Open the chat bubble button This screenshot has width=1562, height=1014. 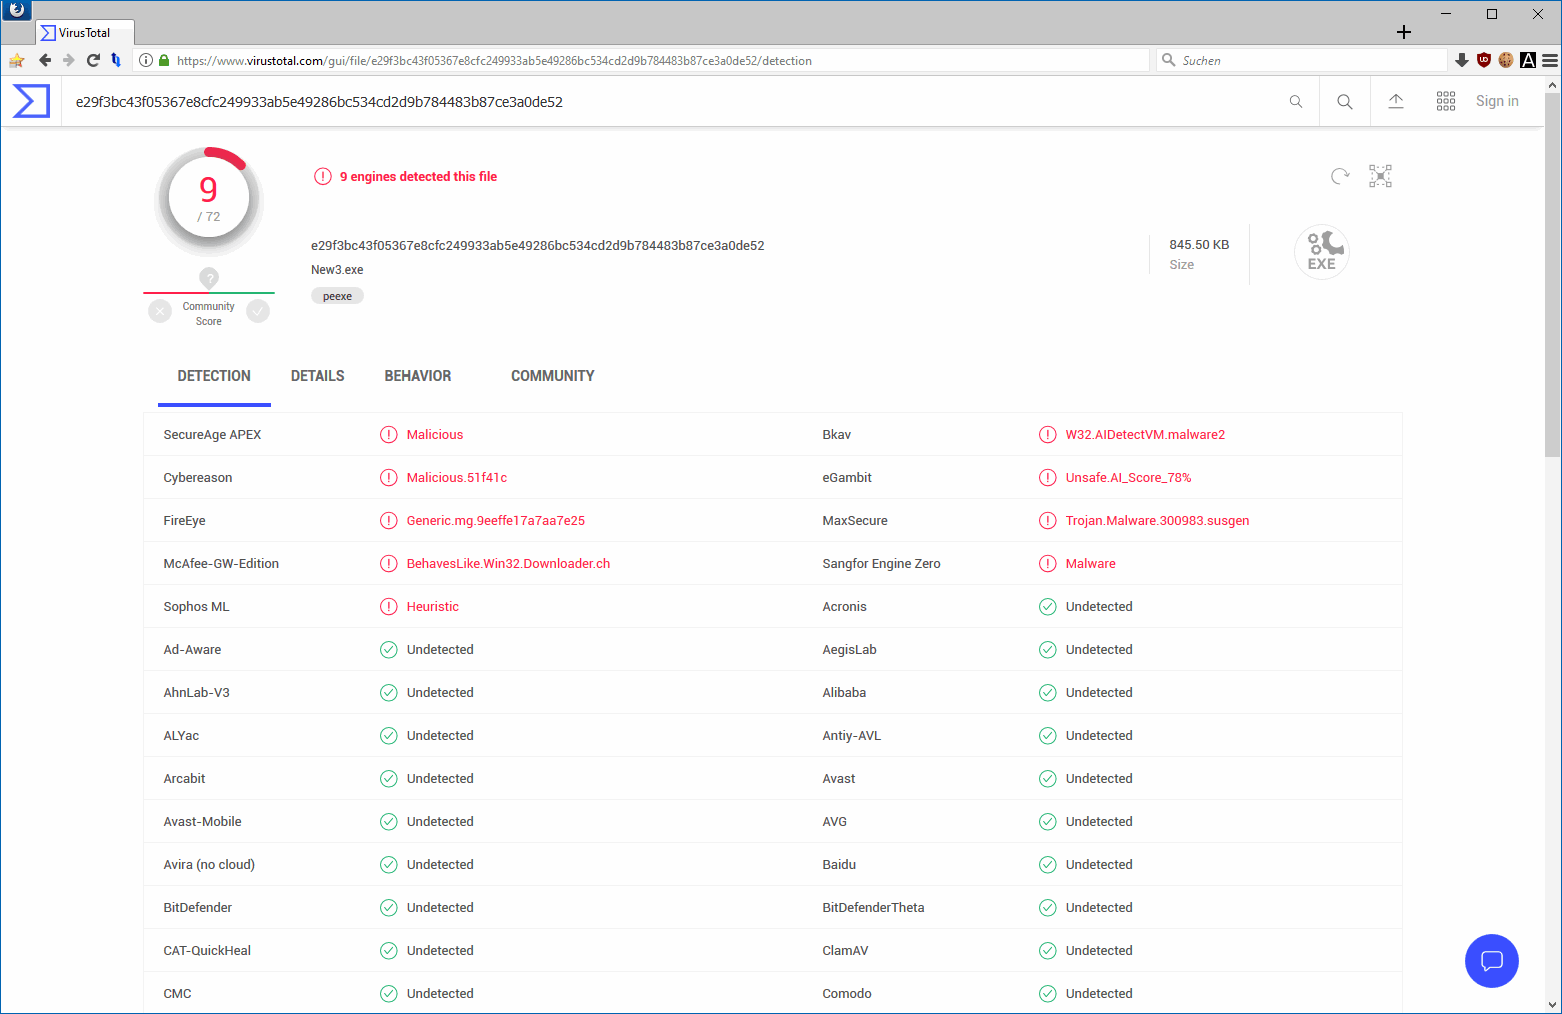(1491, 960)
